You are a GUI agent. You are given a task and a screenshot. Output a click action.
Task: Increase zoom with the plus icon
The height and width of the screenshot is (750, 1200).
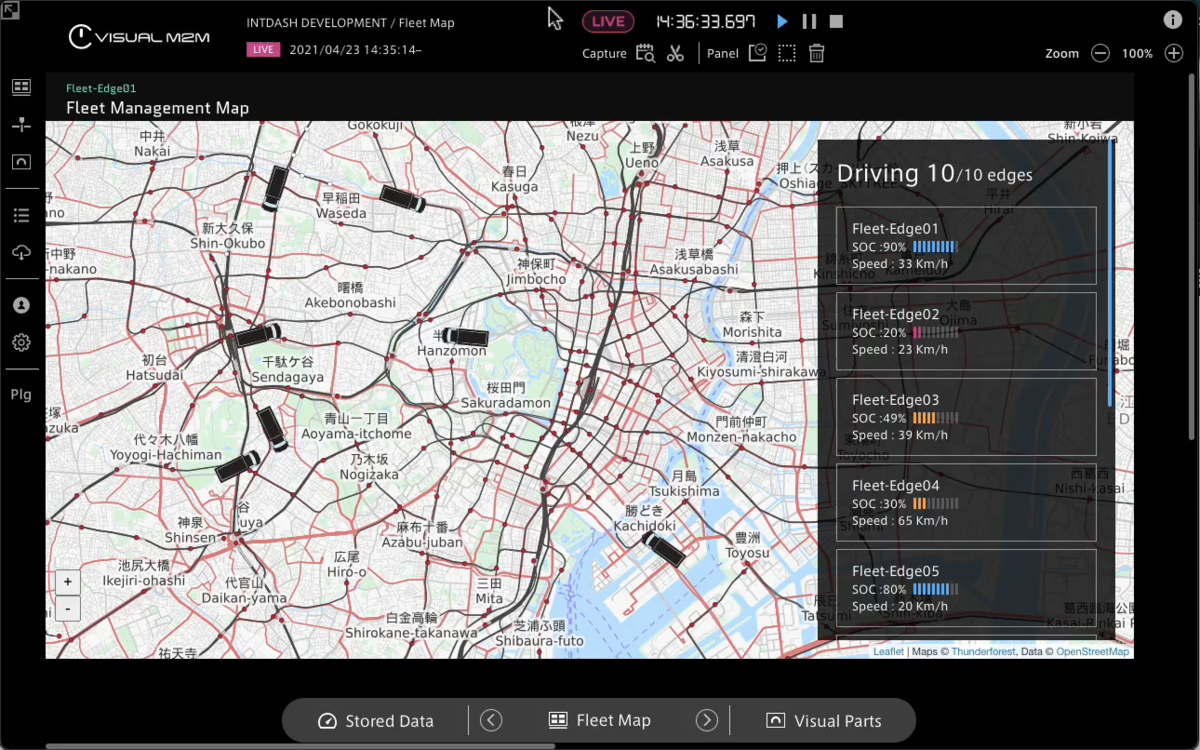1174,53
